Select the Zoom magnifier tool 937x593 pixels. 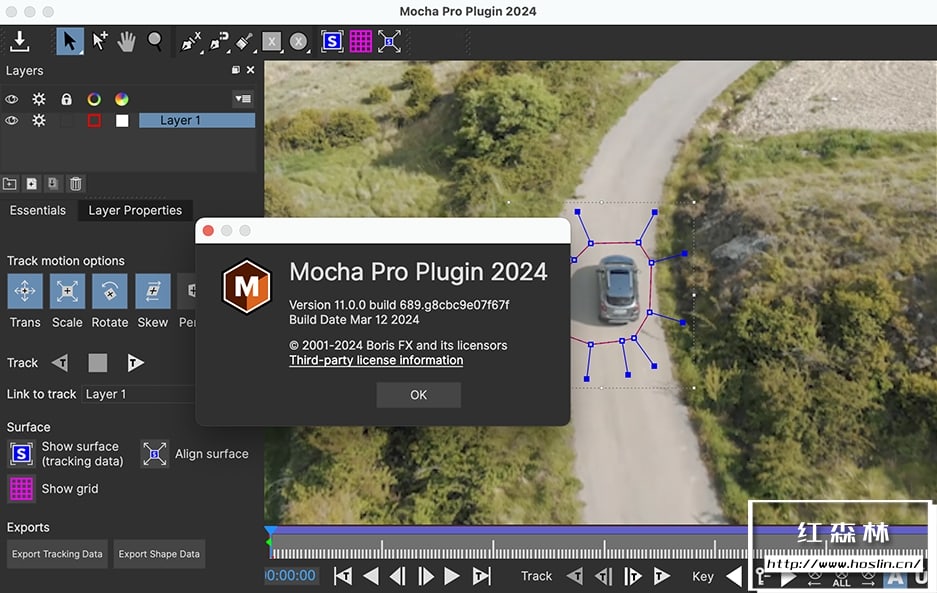coord(155,41)
